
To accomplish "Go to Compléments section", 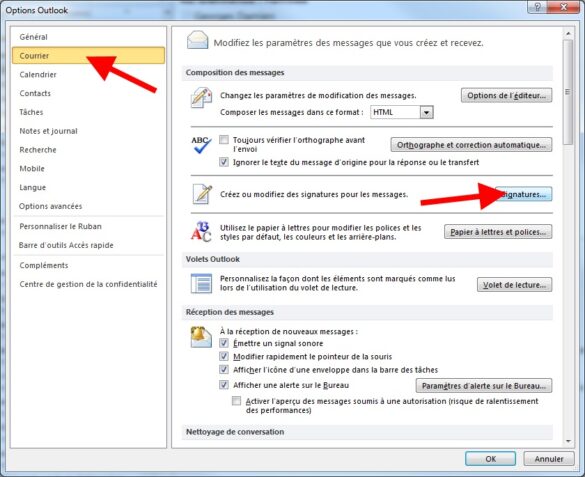I will [88, 265].
